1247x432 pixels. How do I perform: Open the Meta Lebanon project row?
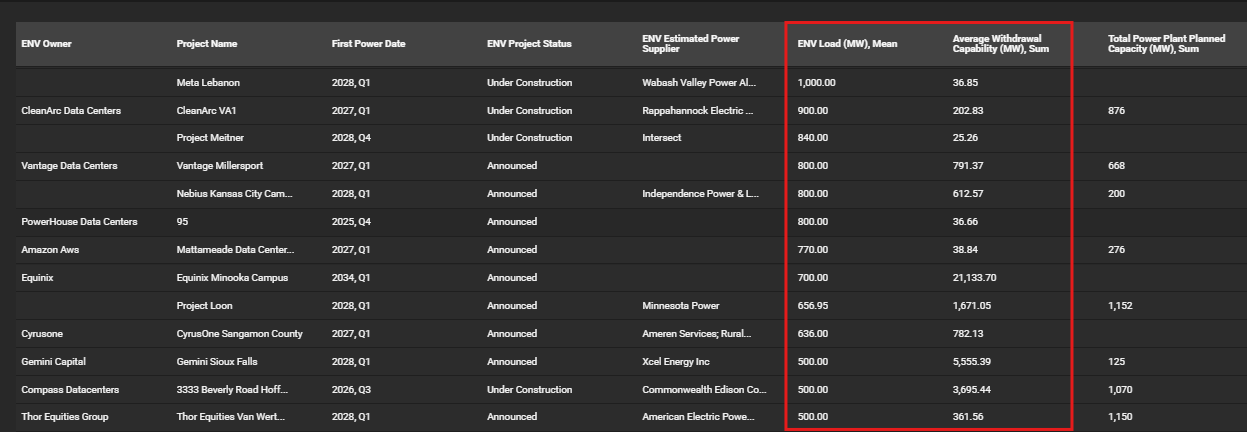208,82
